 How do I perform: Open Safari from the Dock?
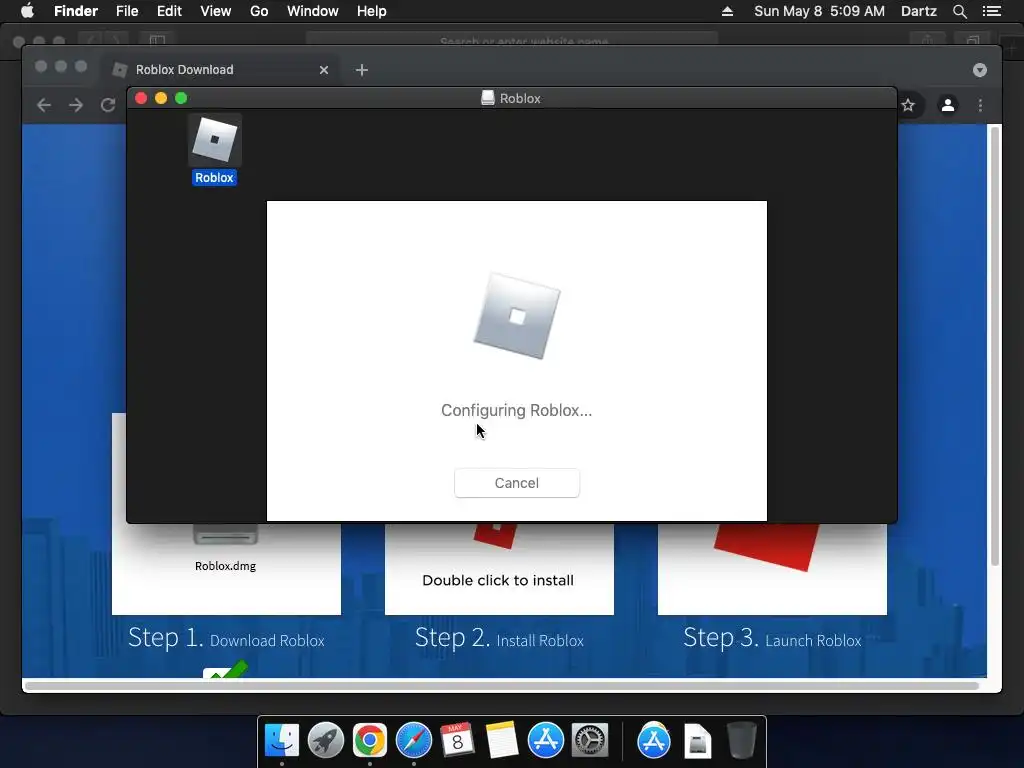pos(413,741)
